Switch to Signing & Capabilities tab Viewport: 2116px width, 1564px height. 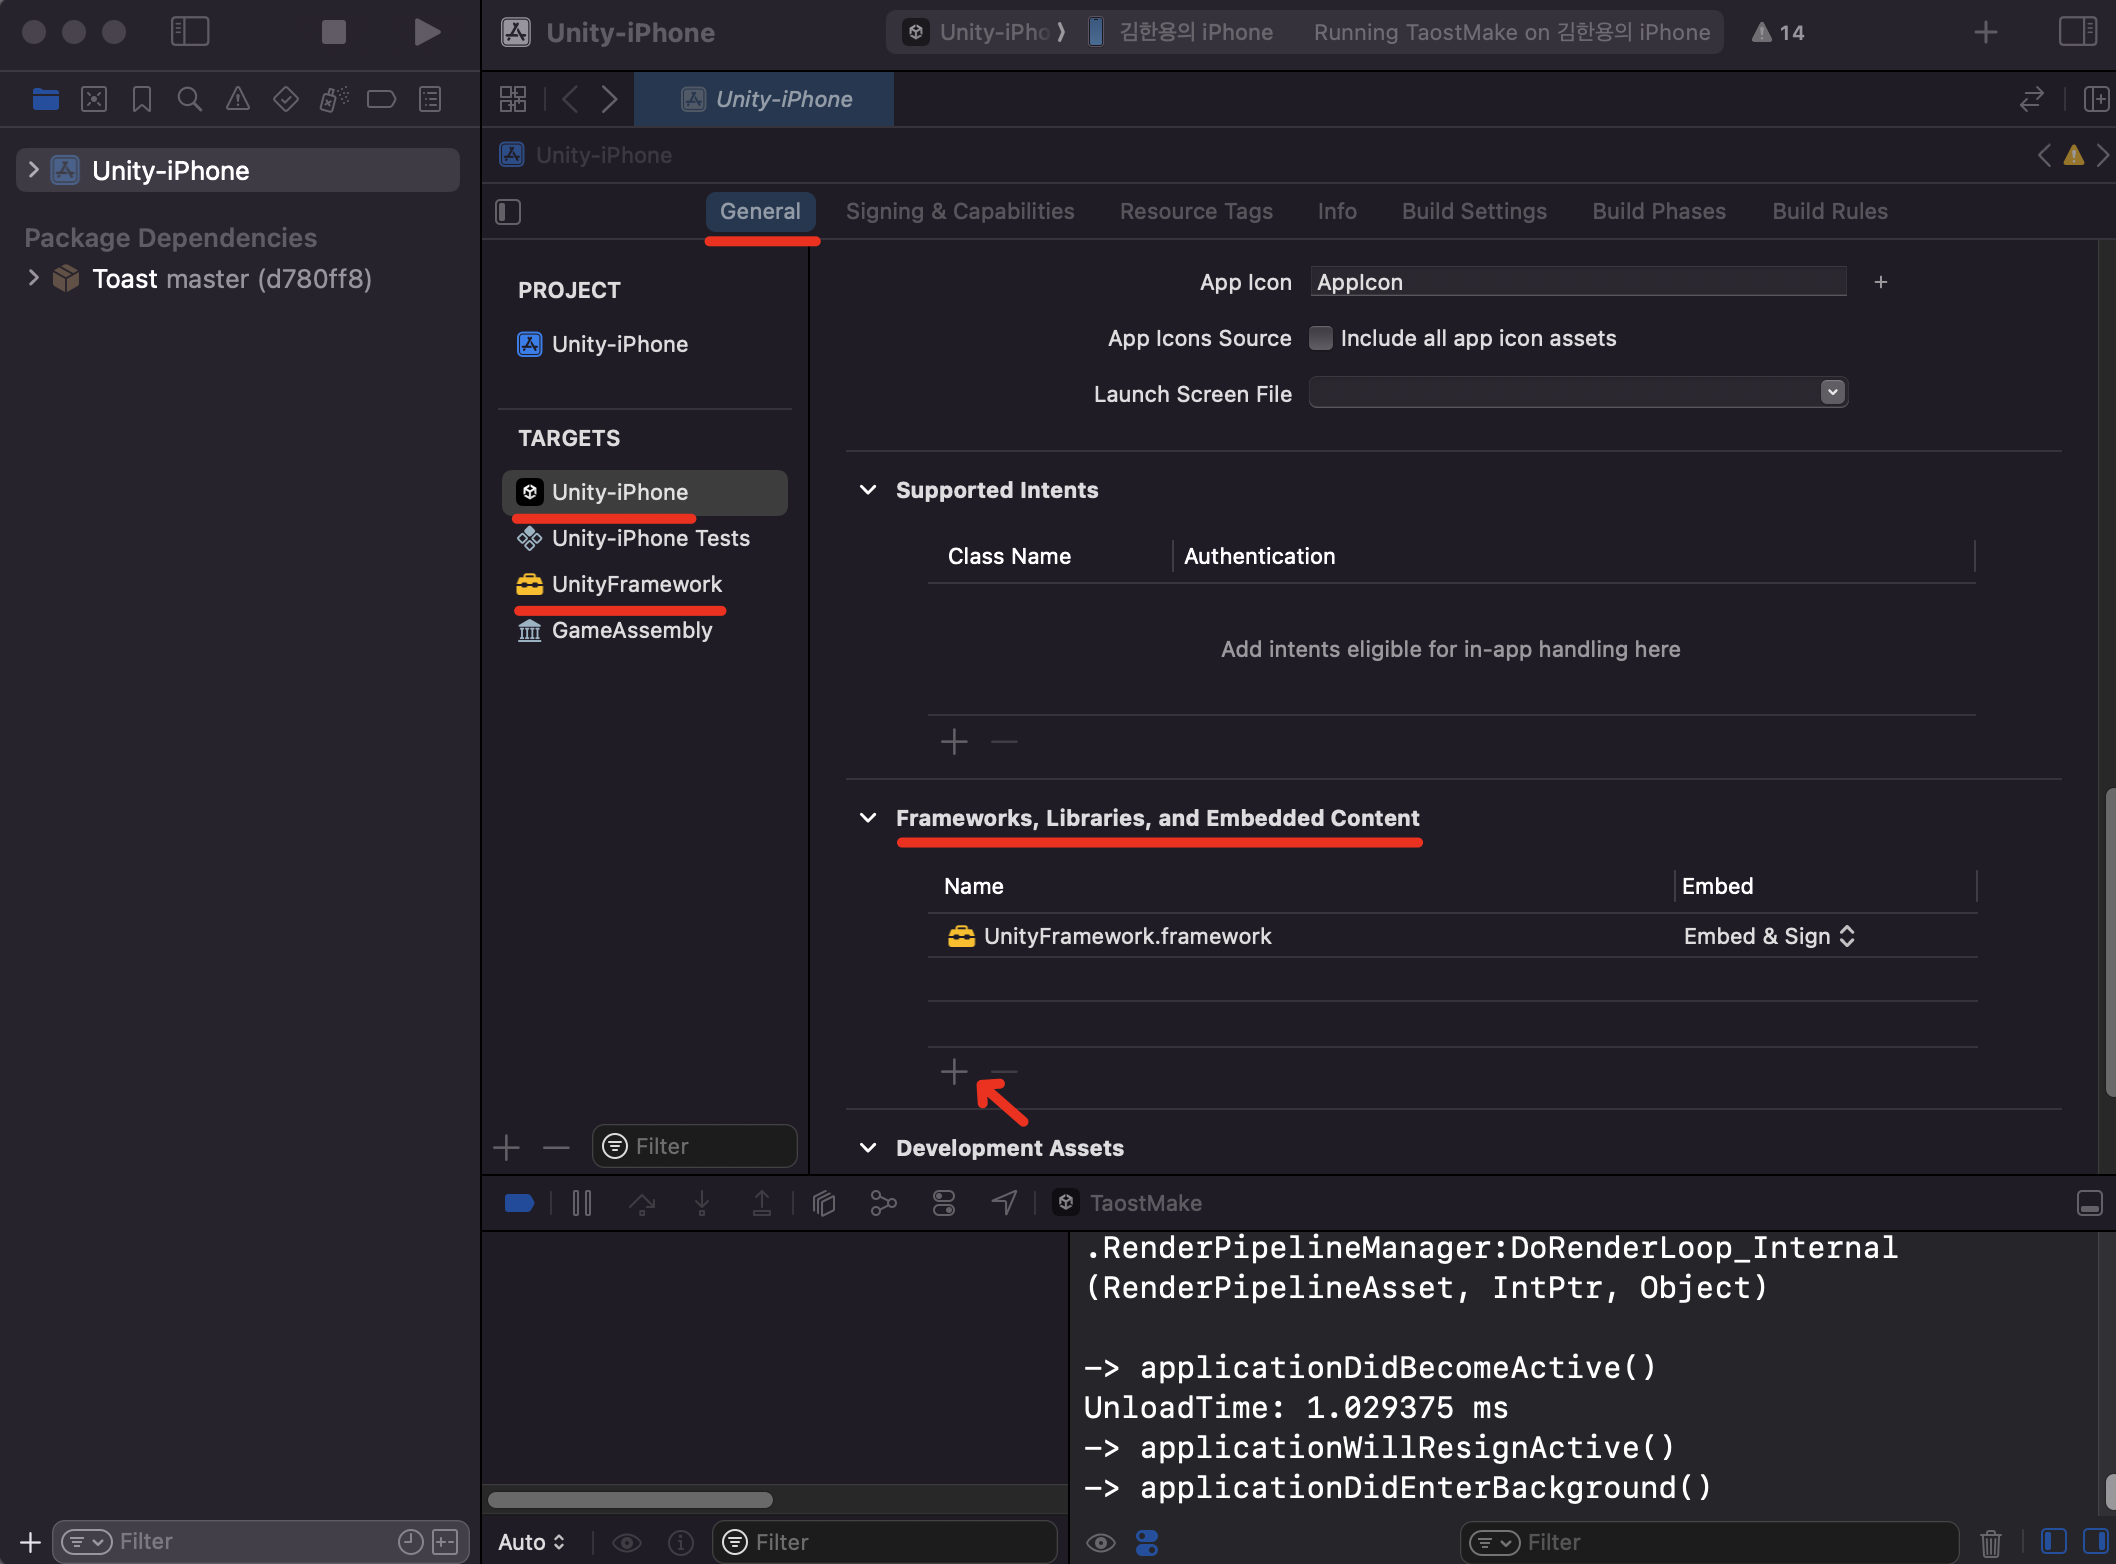coord(960,211)
